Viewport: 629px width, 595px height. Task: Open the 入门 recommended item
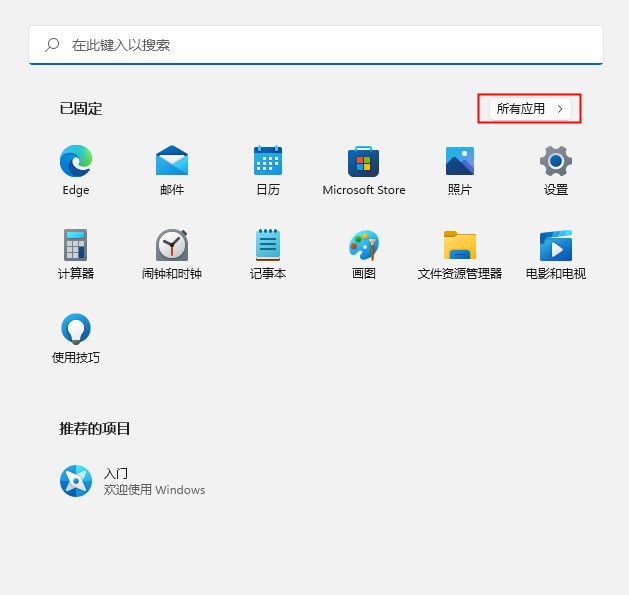point(132,481)
